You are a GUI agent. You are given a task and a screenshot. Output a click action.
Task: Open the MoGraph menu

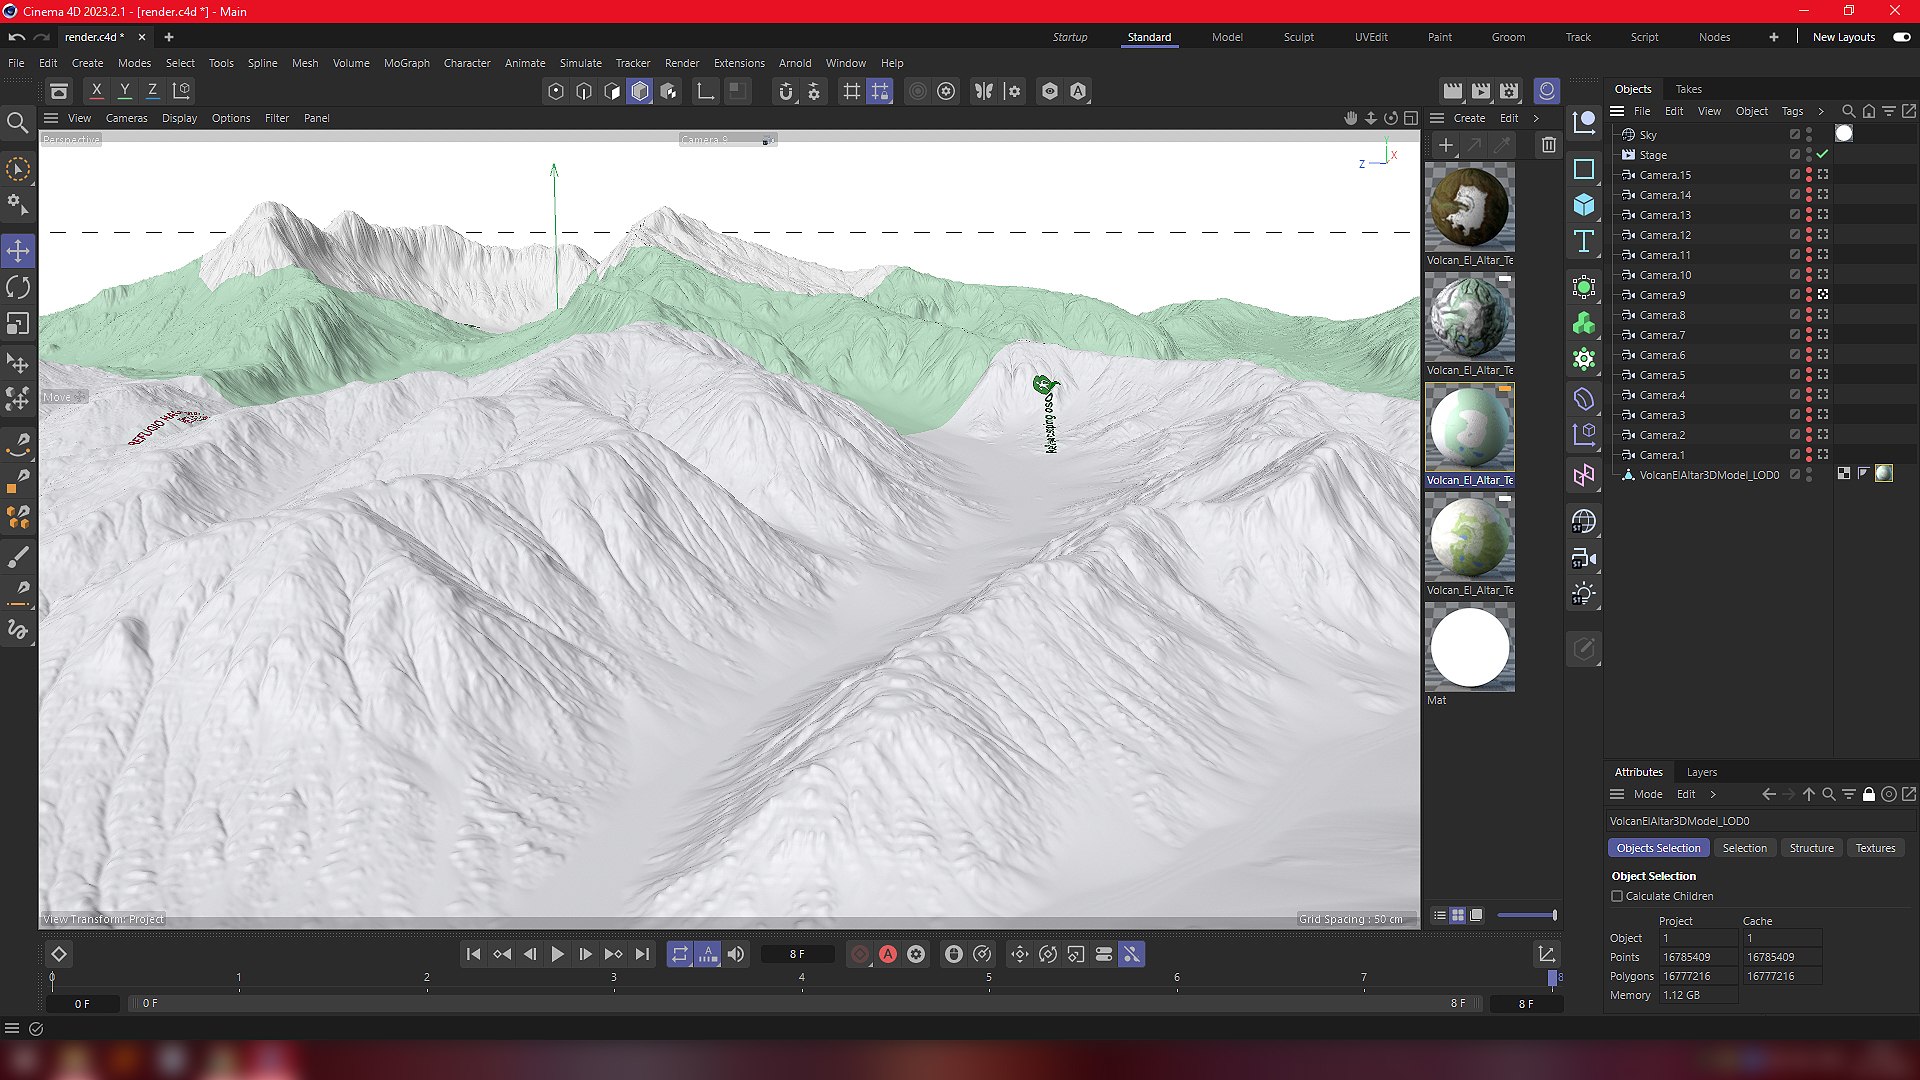click(x=407, y=63)
